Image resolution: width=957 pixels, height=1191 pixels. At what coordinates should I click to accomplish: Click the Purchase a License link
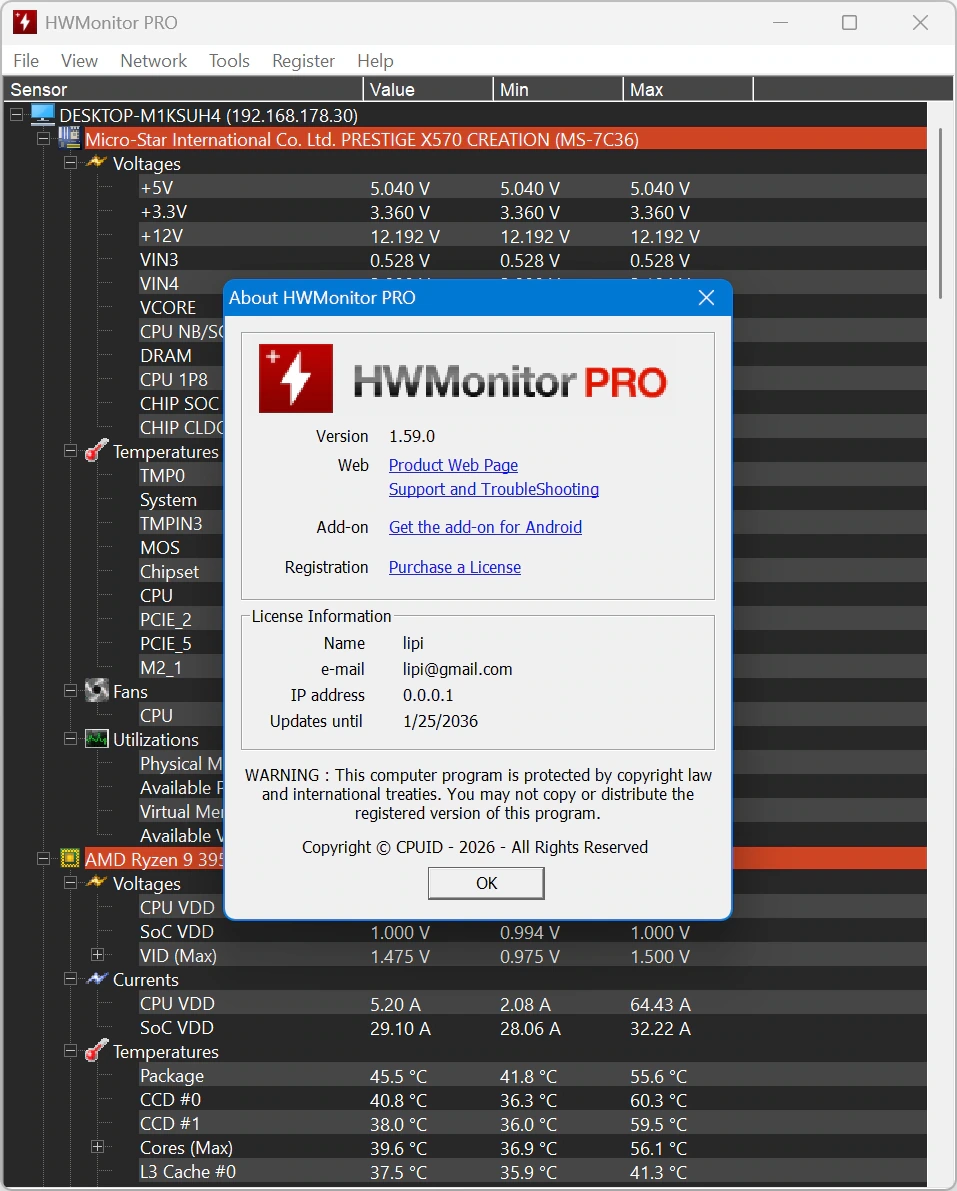tap(455, 567)
